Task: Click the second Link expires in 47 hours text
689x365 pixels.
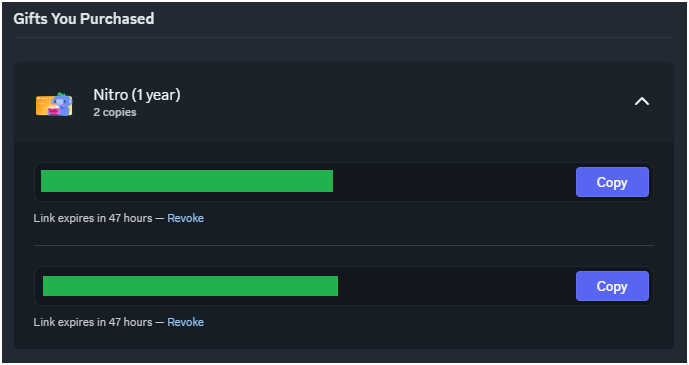Action: pyautogui.click(x=93, y=322)
